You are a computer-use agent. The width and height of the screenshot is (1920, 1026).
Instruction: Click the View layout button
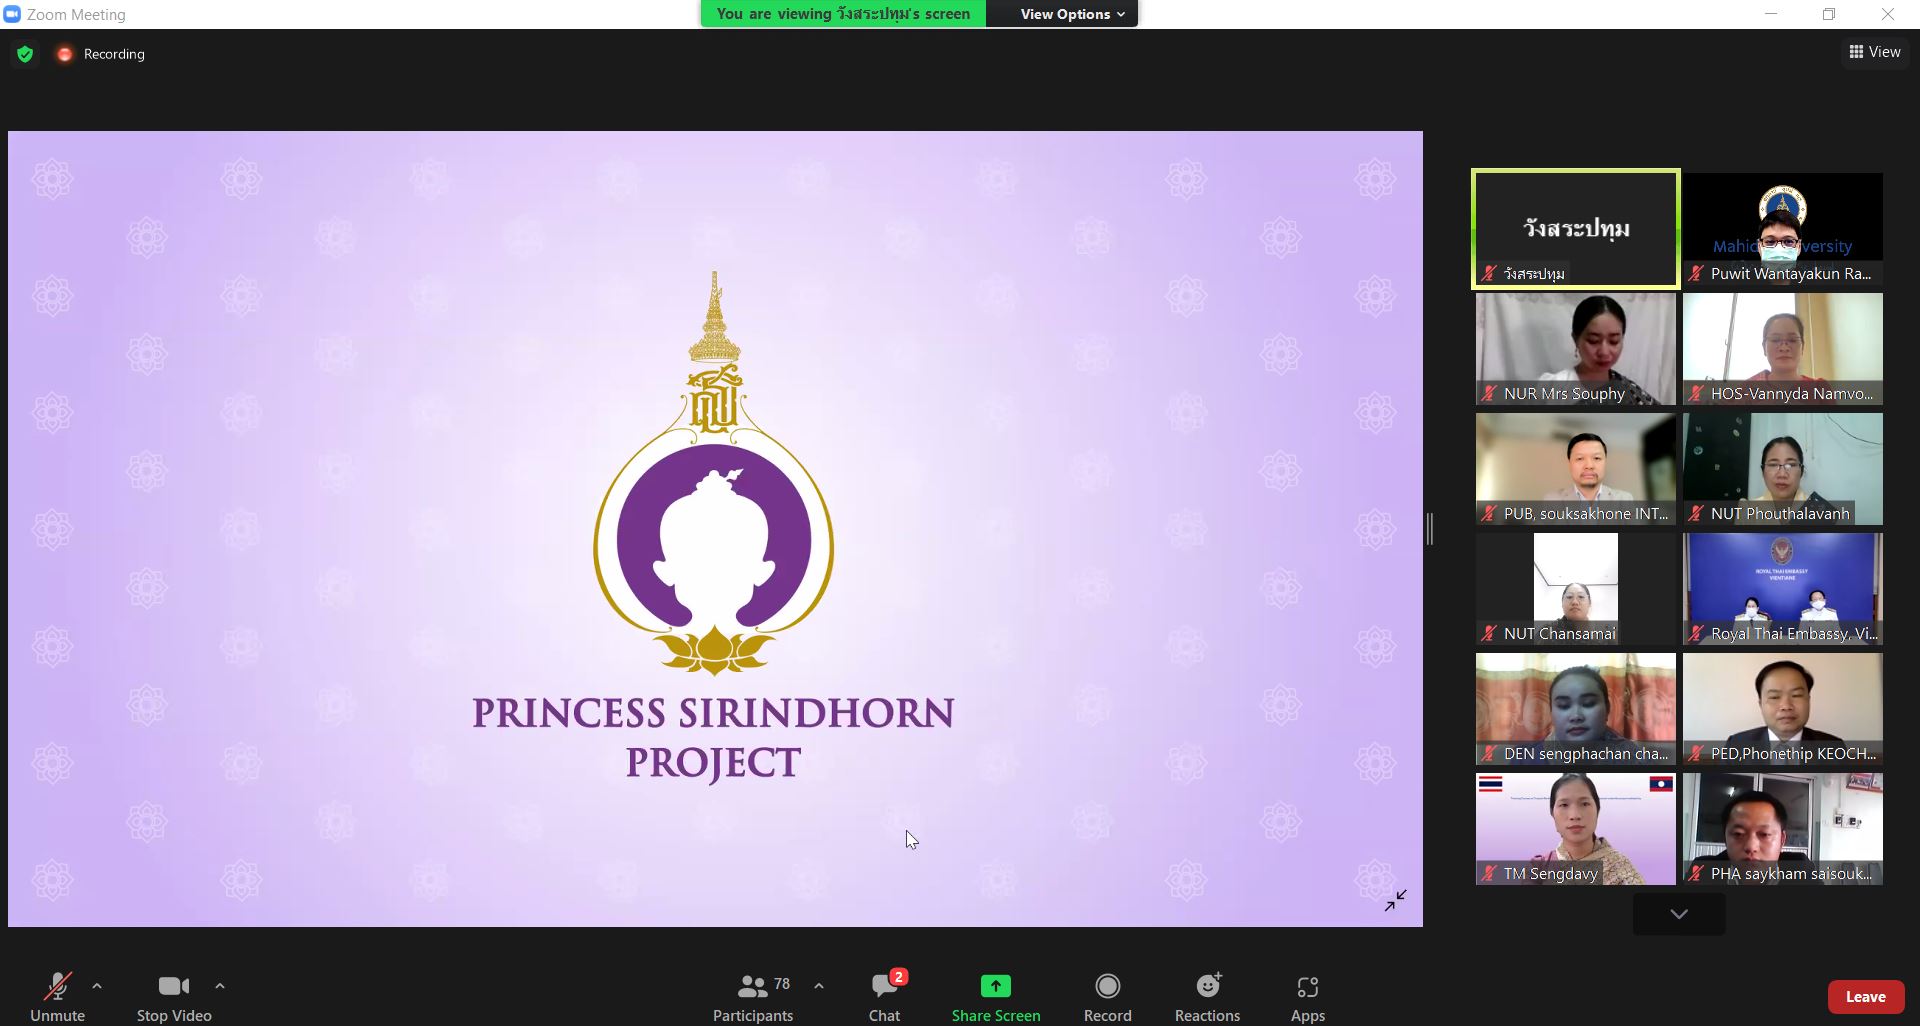tap(1874, 52)
